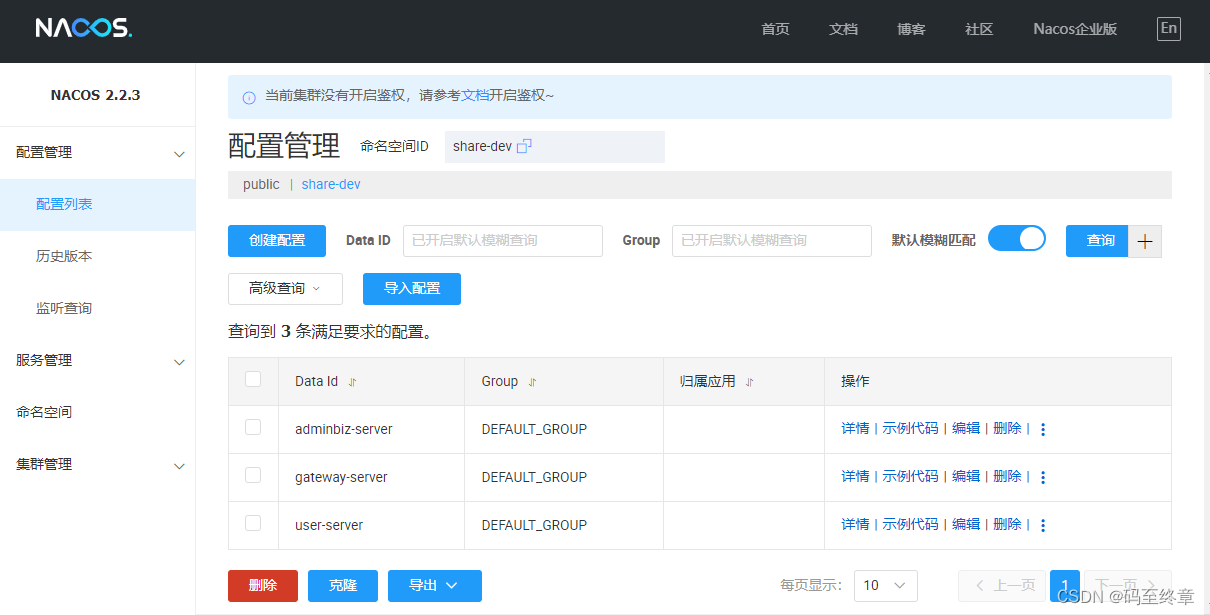This screenshot has height=615, width=1210.
Task: Open 示例代码 for adminbiz-server
Action: 910,428
